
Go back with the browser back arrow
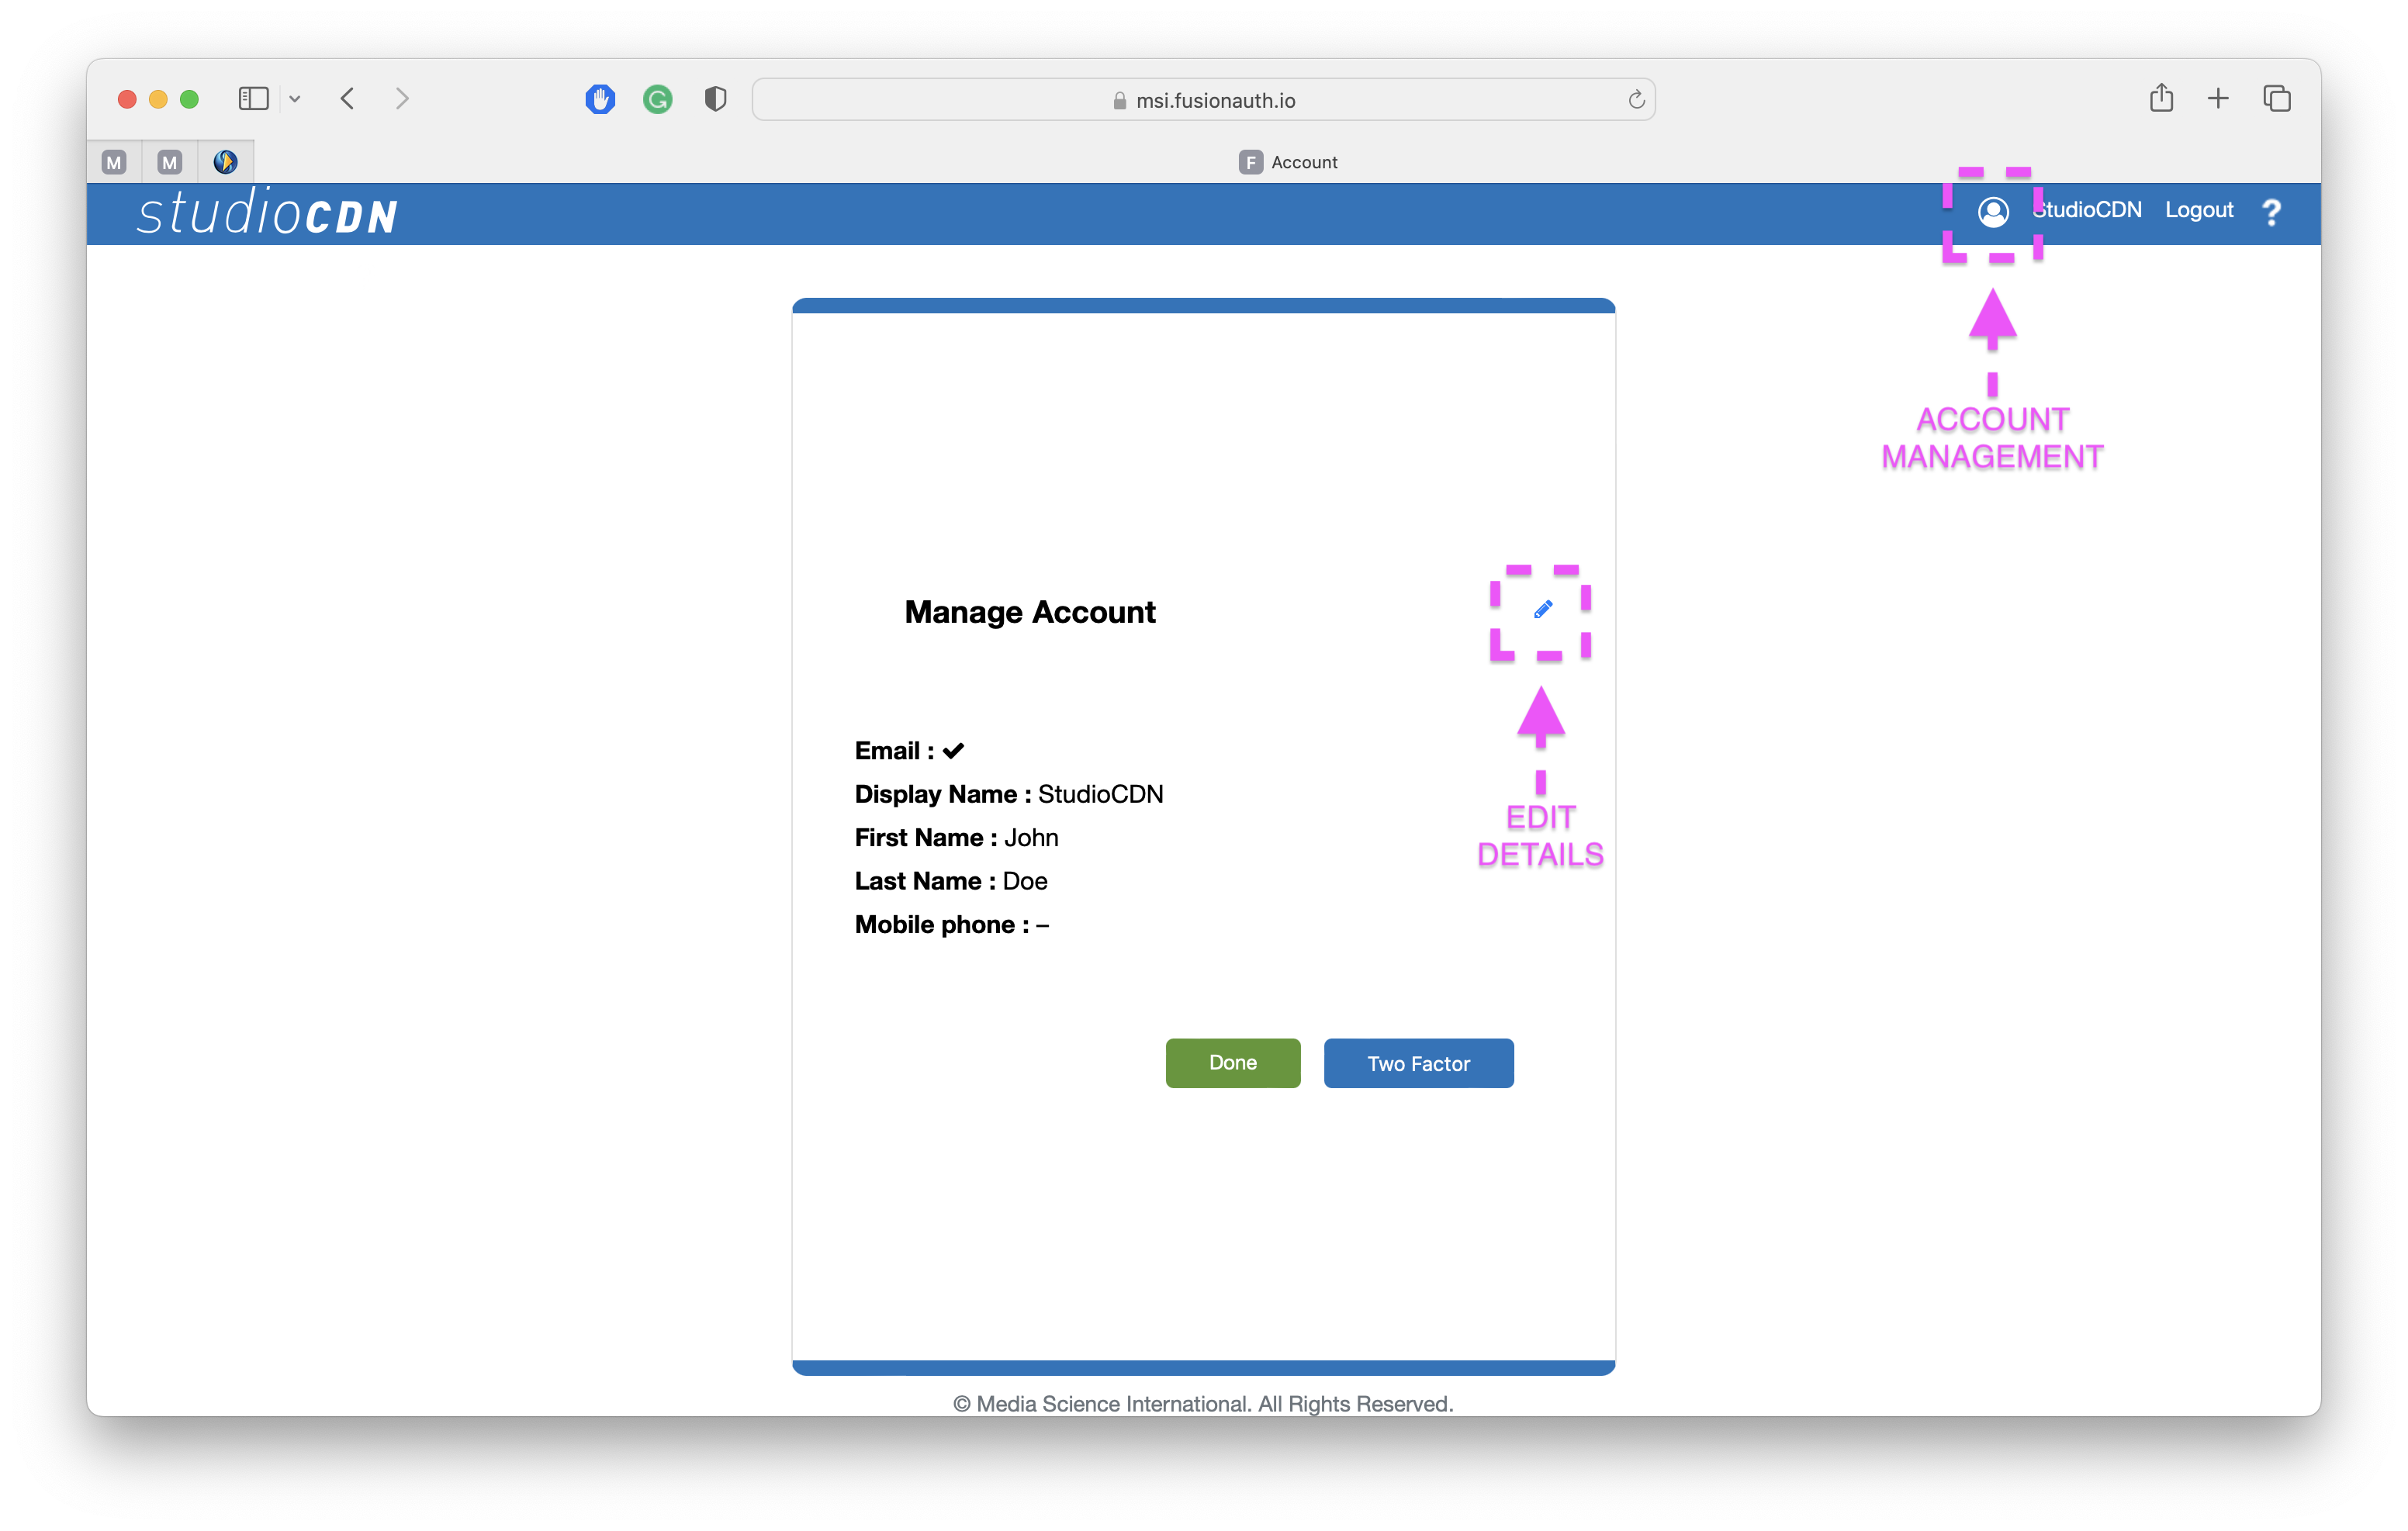[x=347, y=99]
